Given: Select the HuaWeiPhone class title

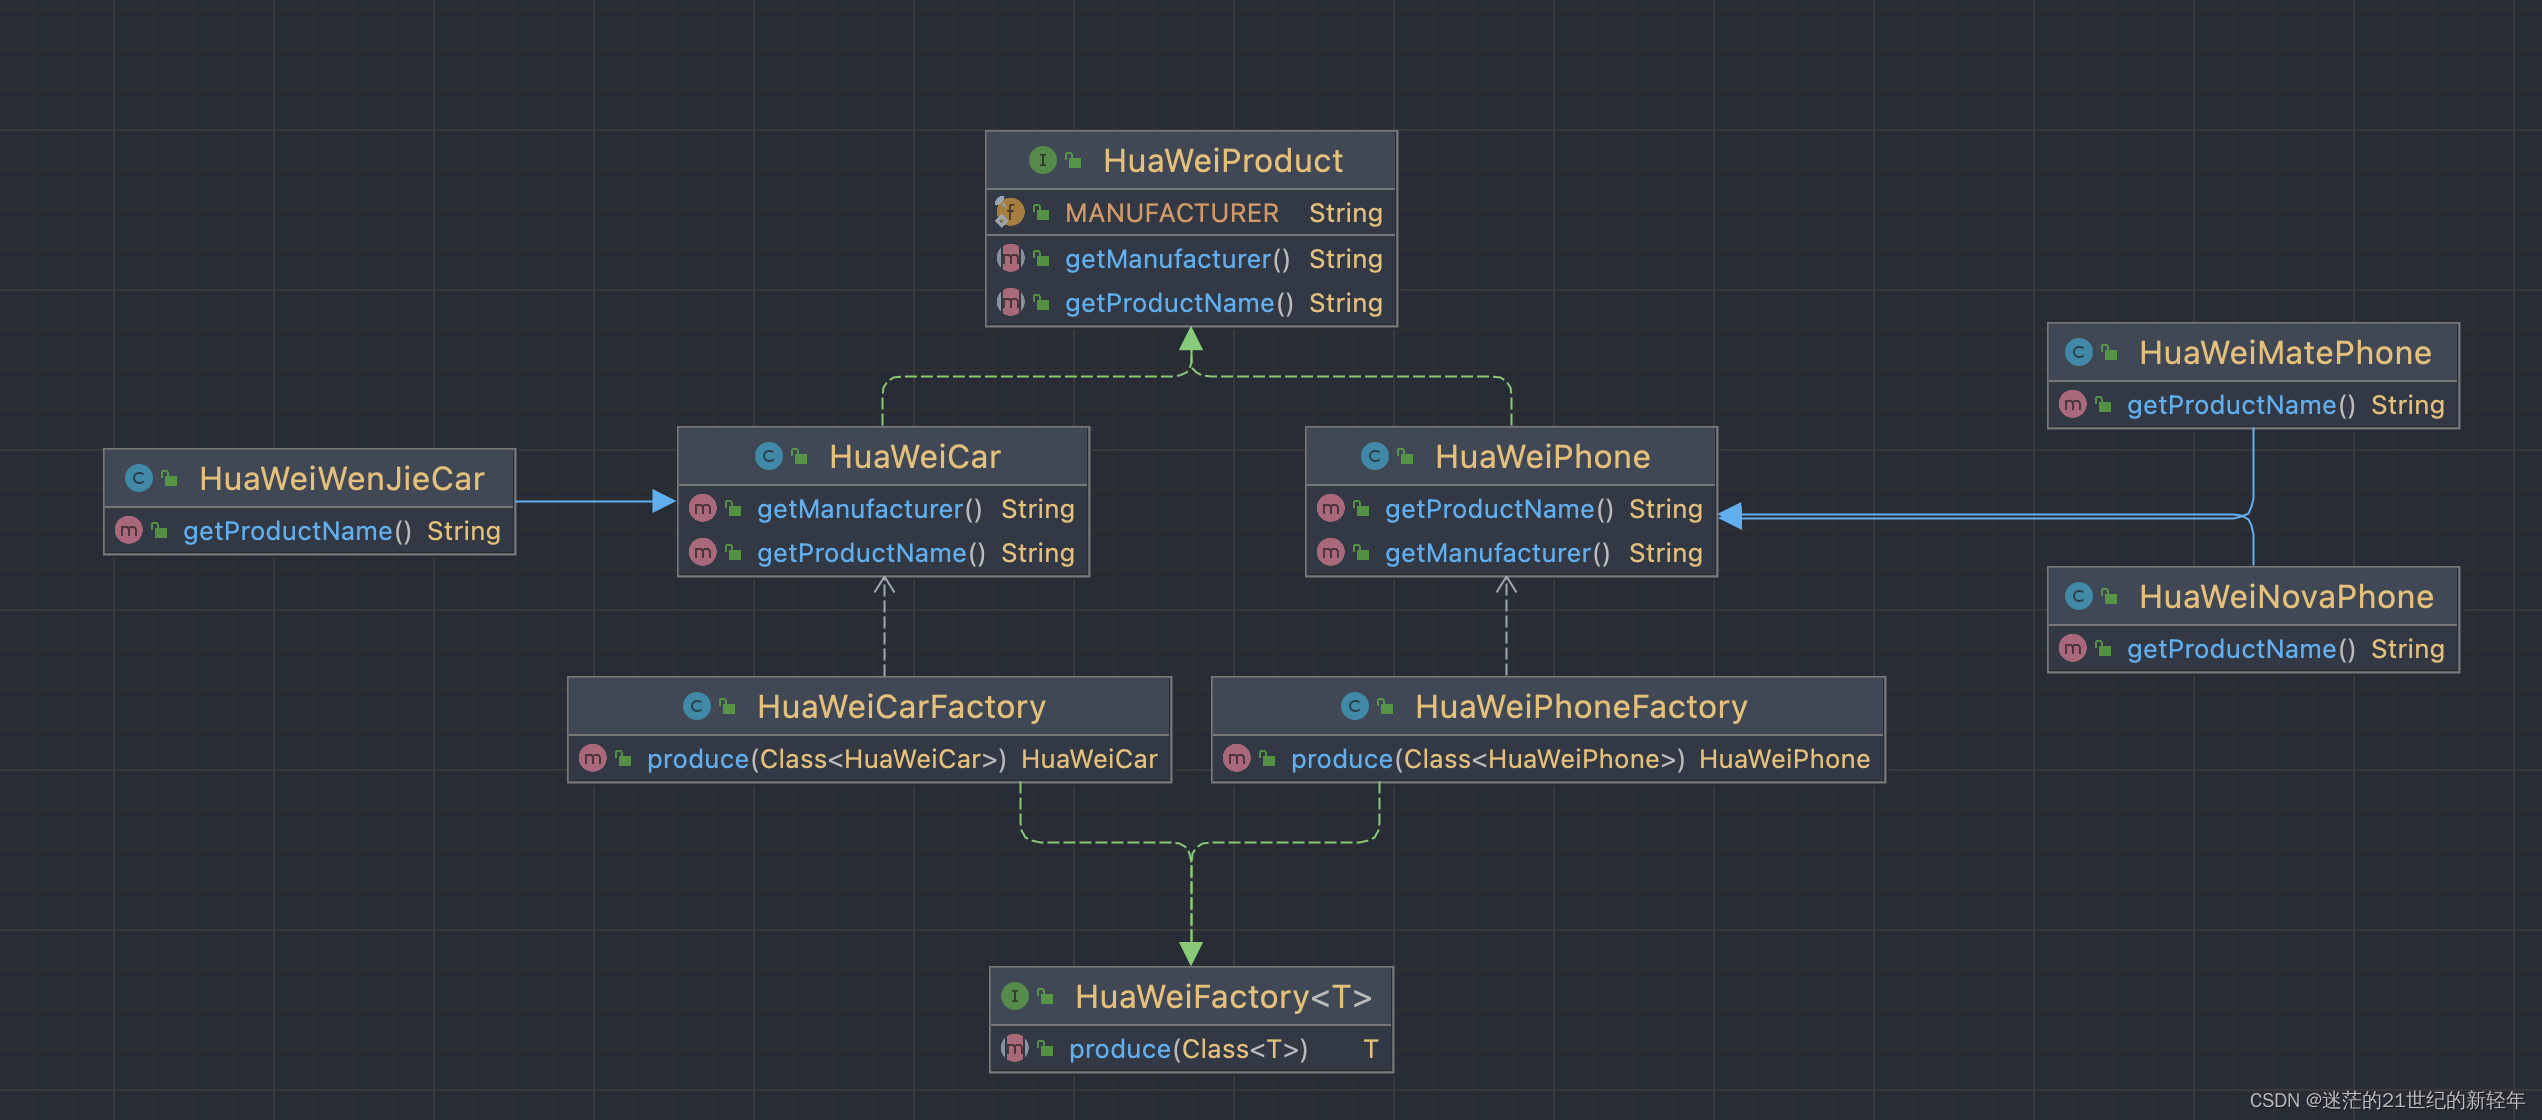Looking at the screenshot, I should coord(1542,456).
